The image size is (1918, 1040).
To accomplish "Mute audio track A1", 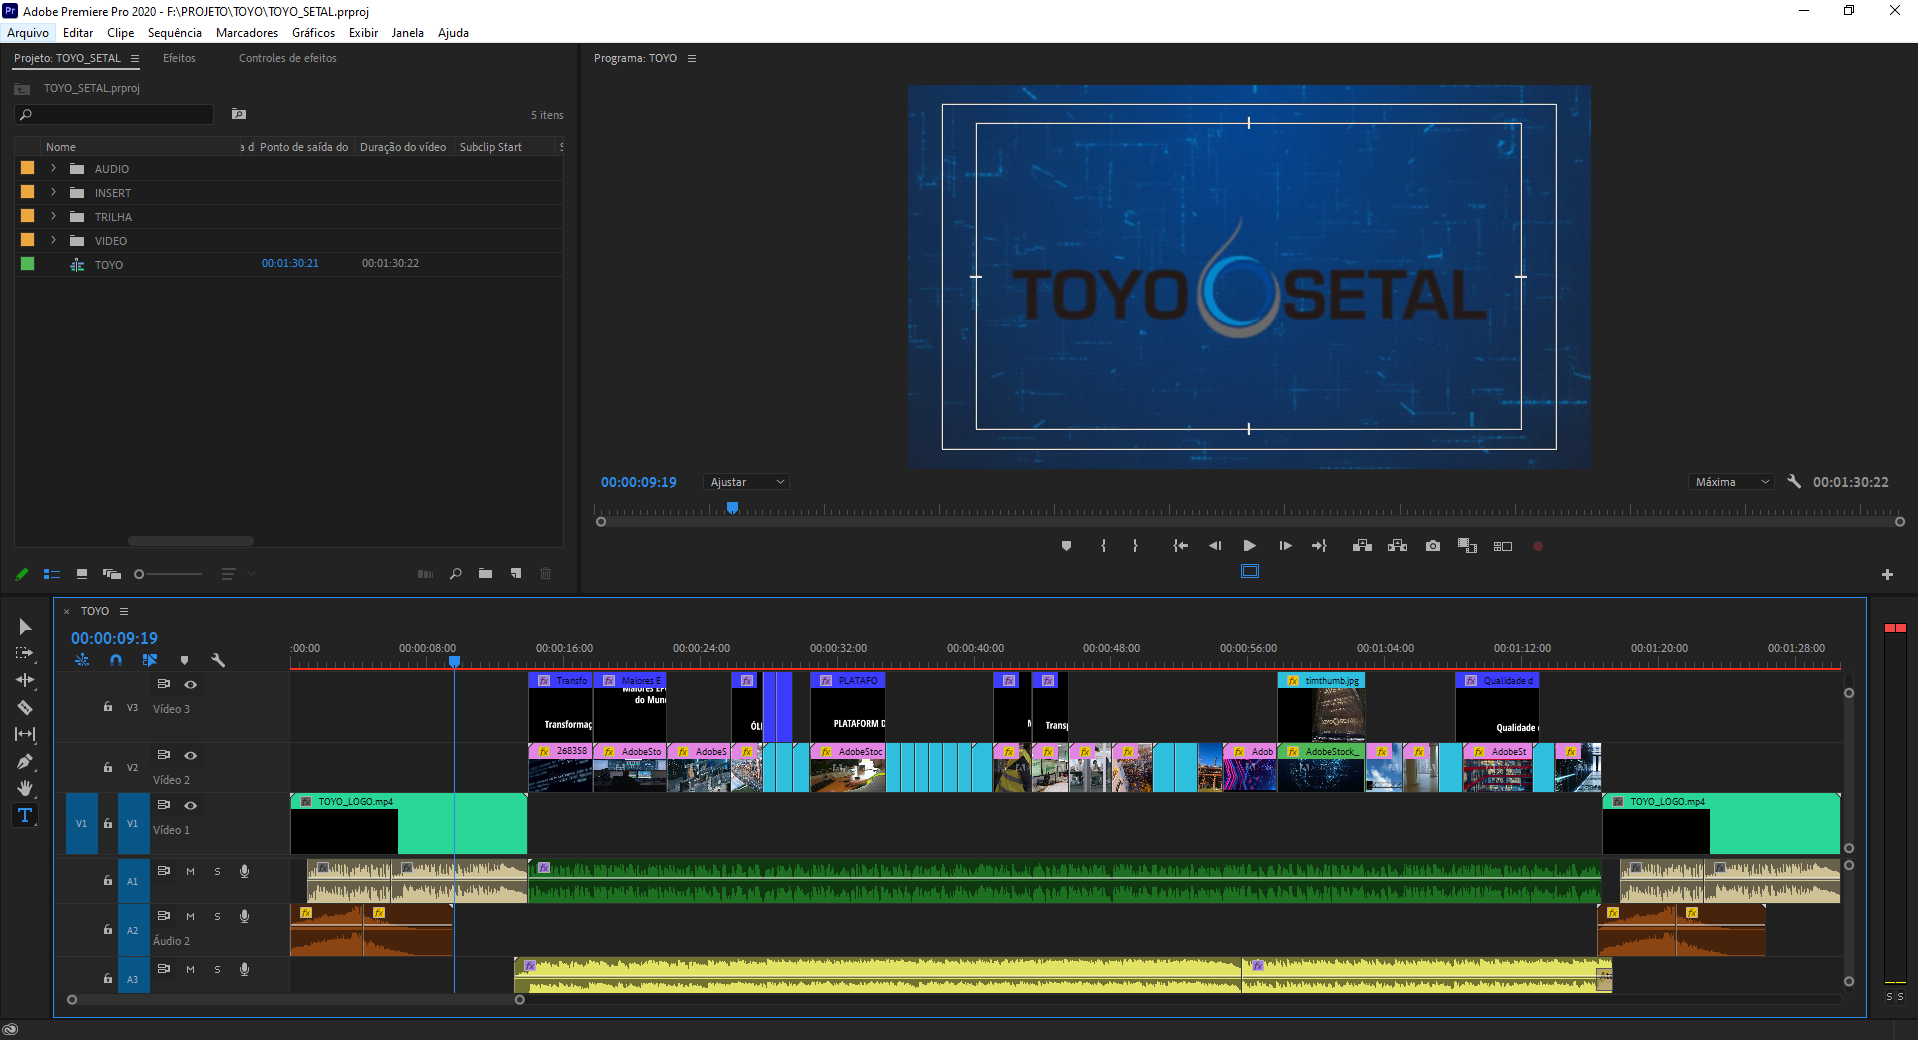I will pos(190,871).
